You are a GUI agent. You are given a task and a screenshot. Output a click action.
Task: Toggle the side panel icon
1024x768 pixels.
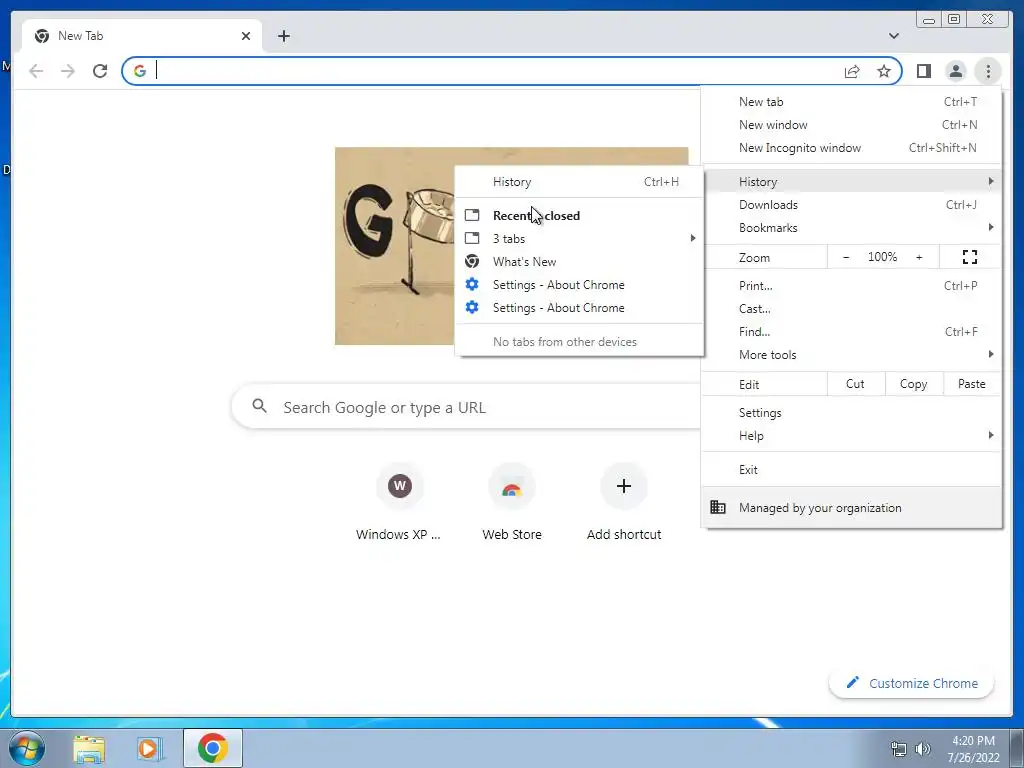(x=923, y=71)
